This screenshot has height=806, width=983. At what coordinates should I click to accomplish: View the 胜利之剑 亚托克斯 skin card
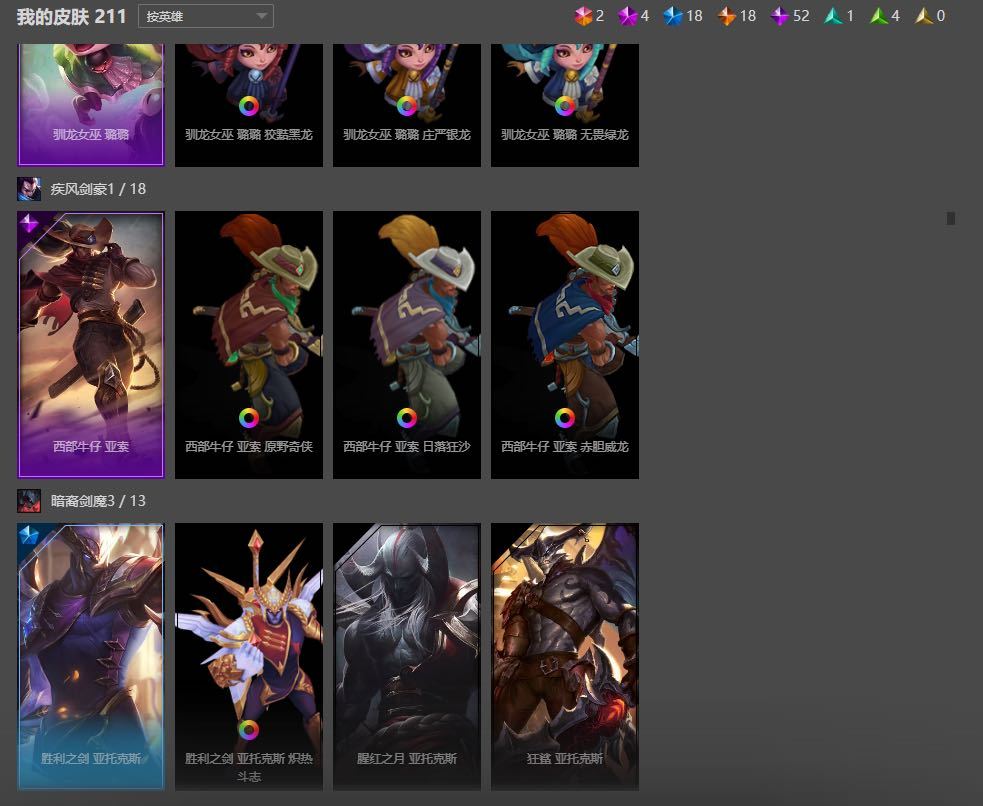pyautogui.click(x=91, y=657)
